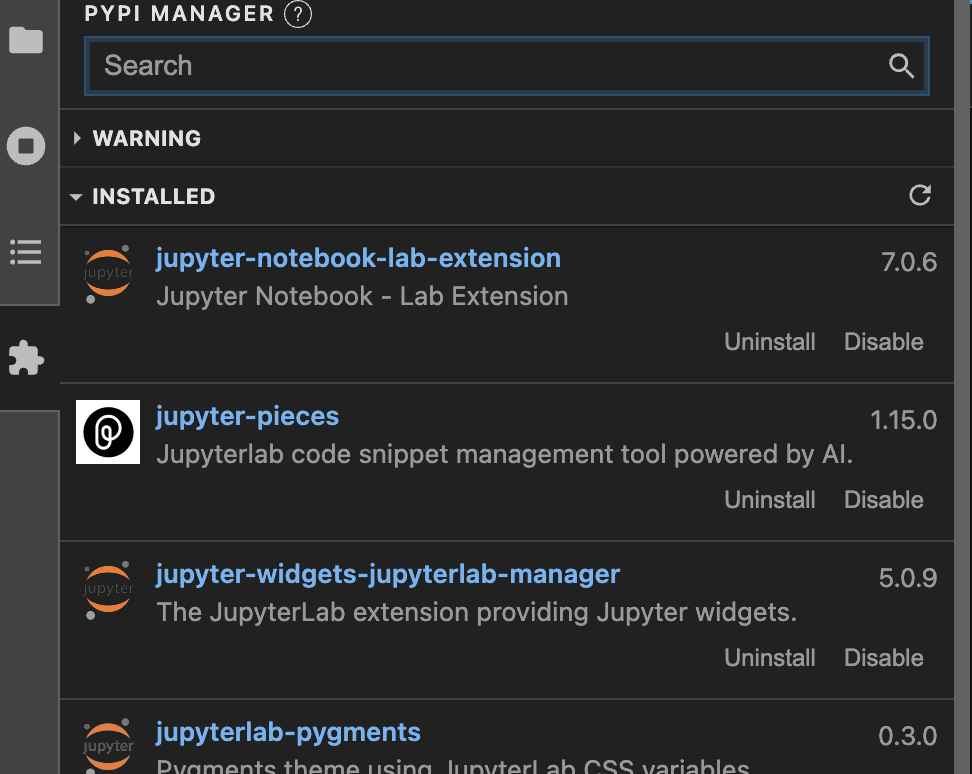972x774 pixels.
Task: Click the search magnifier icon
Action: pyautogui.click(x=901, y=65)
